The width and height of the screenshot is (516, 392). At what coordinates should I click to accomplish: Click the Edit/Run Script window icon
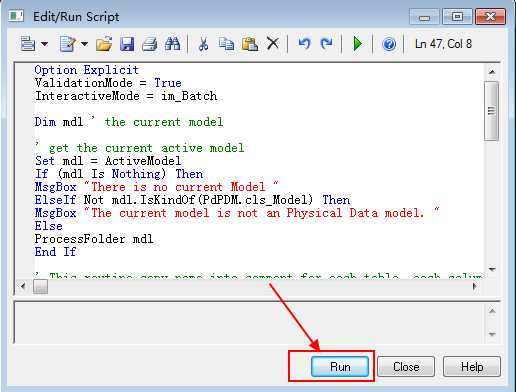(16, 16)
